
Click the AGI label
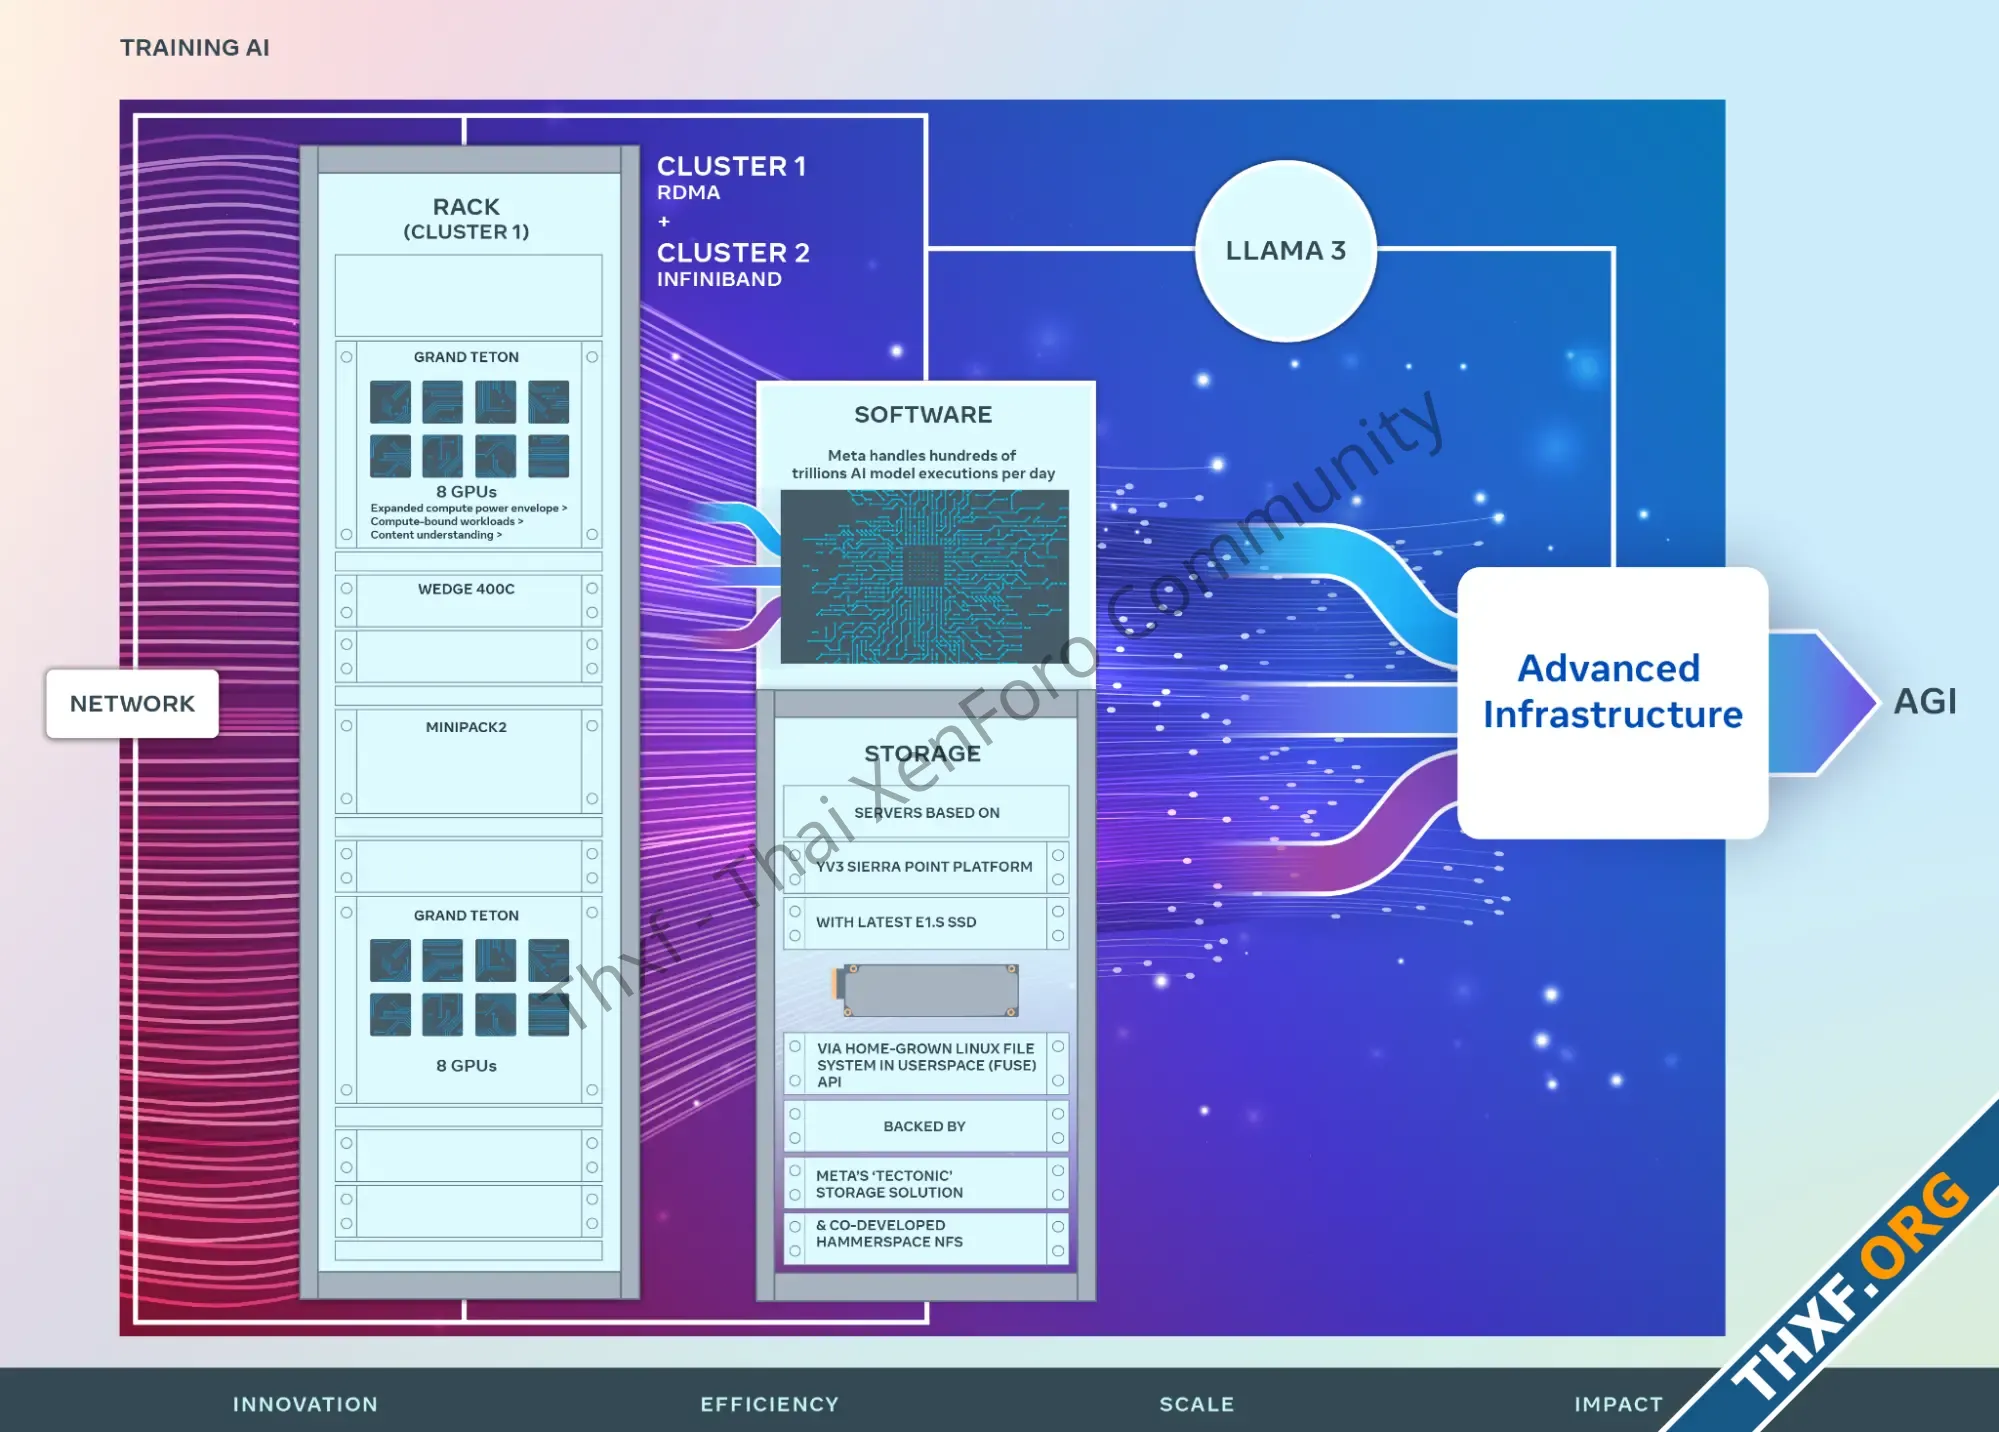(x=1925, y=702)
